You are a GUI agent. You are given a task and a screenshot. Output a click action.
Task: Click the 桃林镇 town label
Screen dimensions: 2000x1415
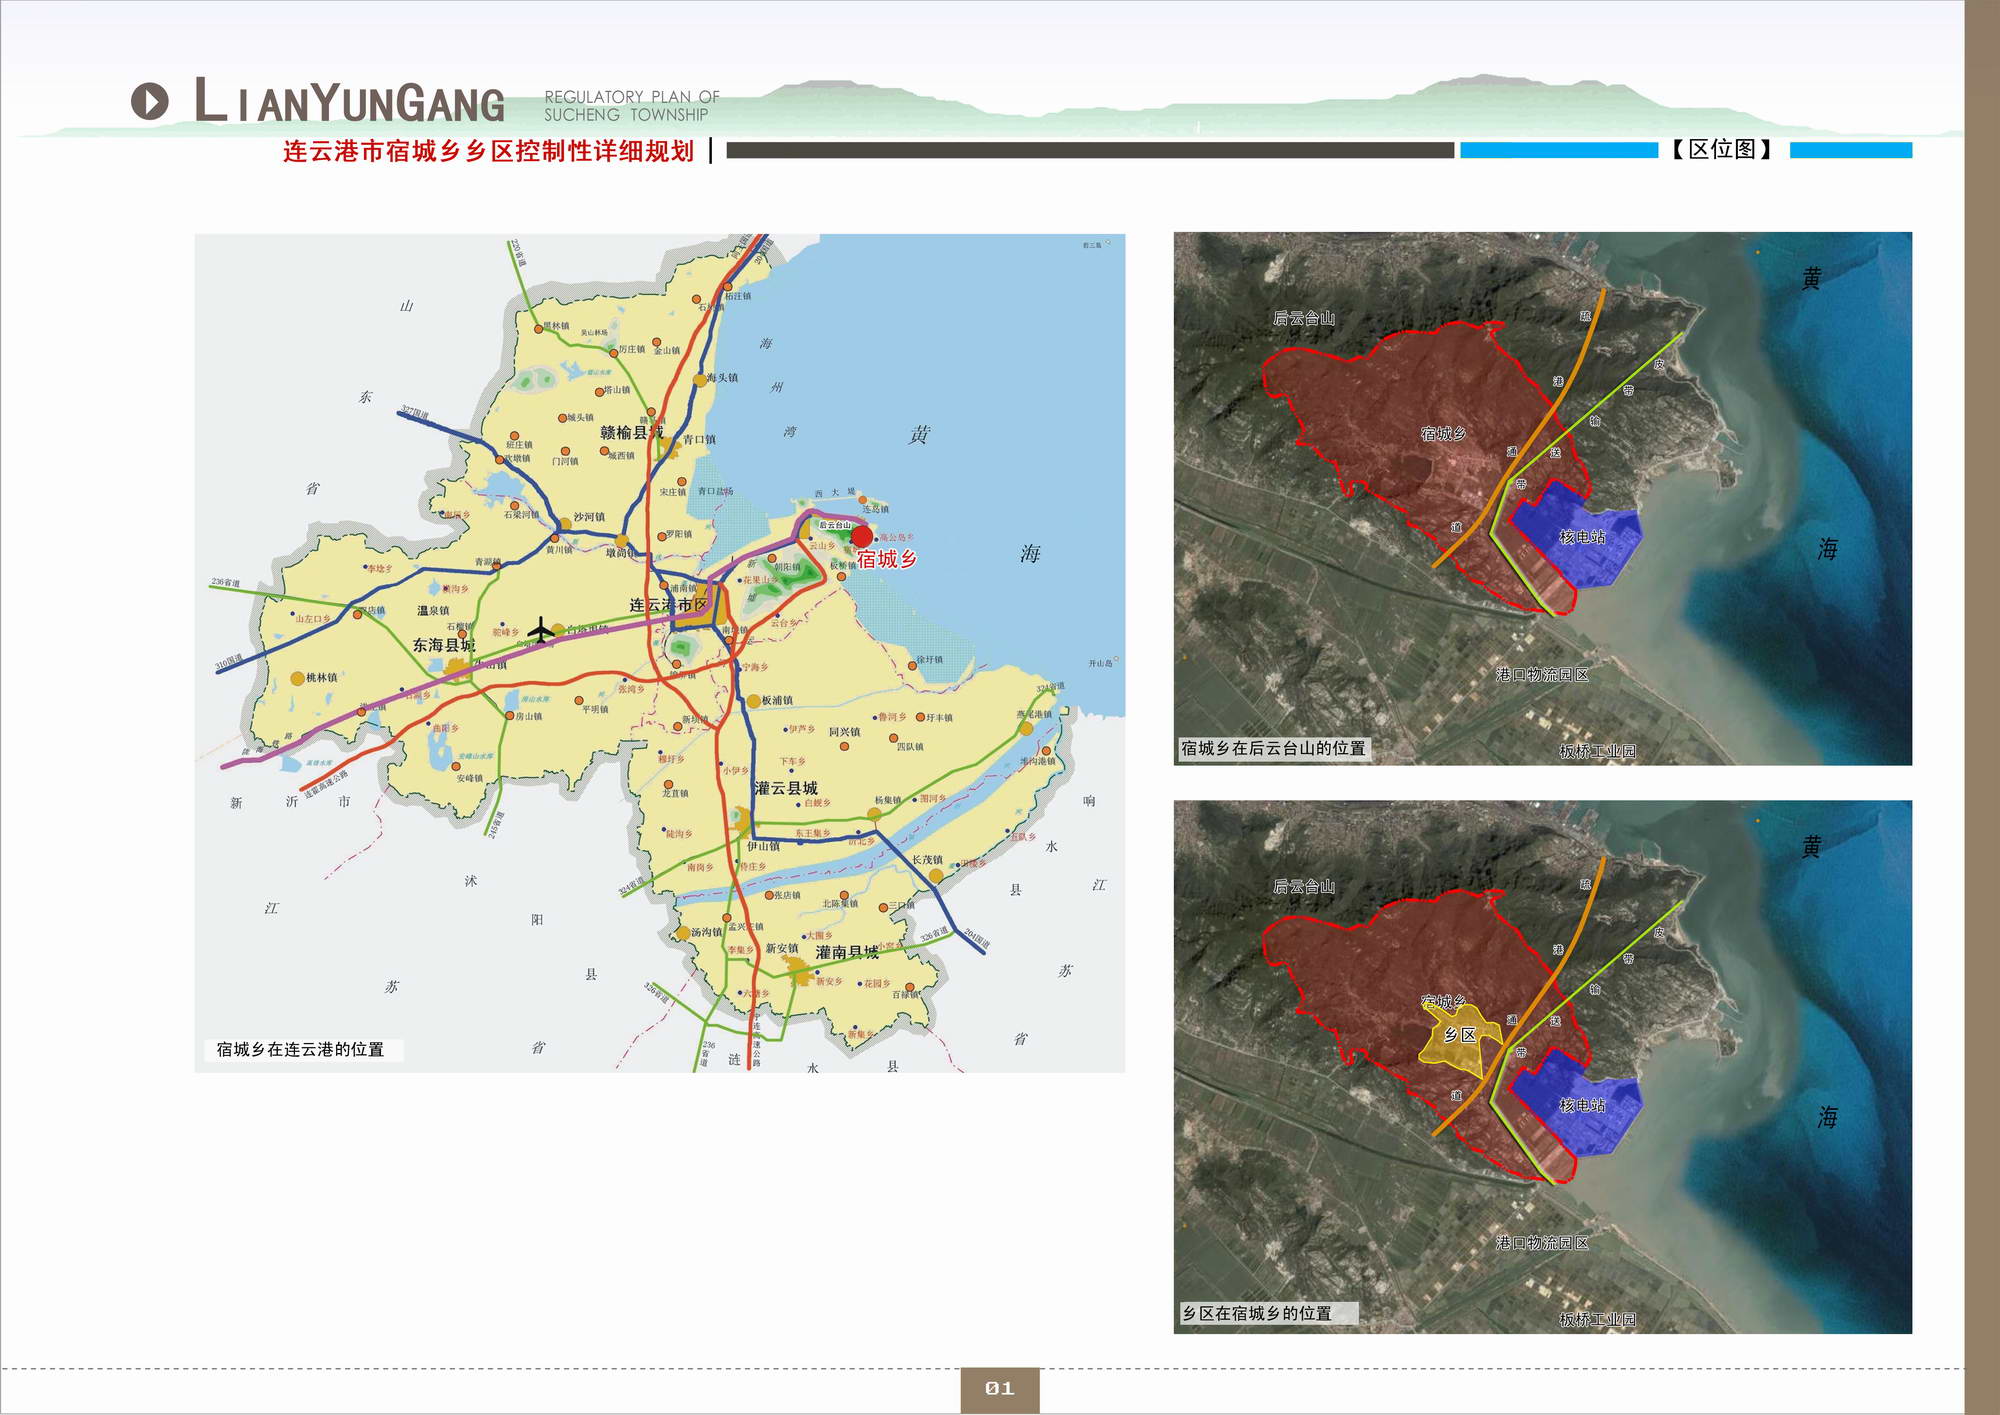tap(322, 677)
